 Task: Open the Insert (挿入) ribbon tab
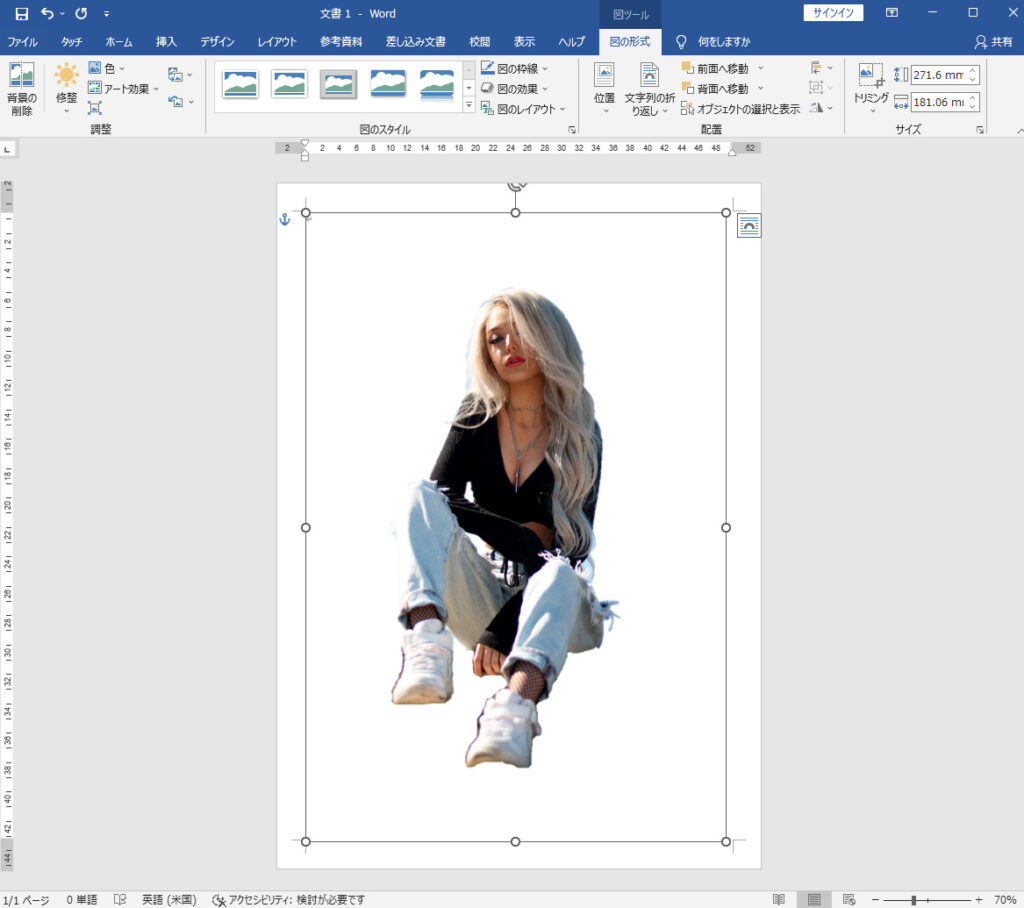pos(166,42)
